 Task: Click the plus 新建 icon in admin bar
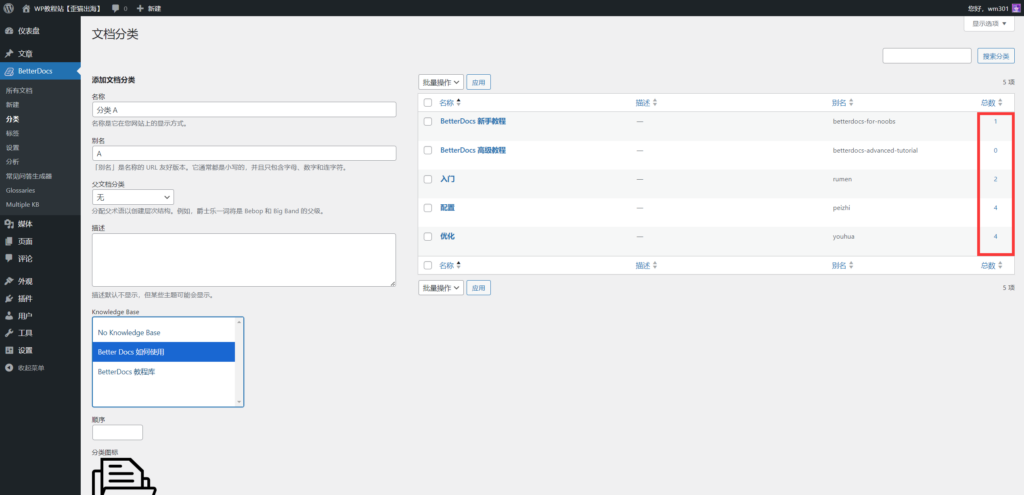(x=140, y=8)
